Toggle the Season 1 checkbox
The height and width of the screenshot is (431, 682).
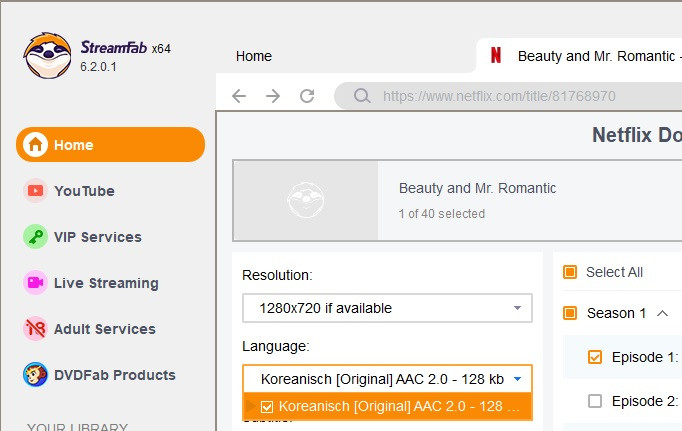[570, 313]
